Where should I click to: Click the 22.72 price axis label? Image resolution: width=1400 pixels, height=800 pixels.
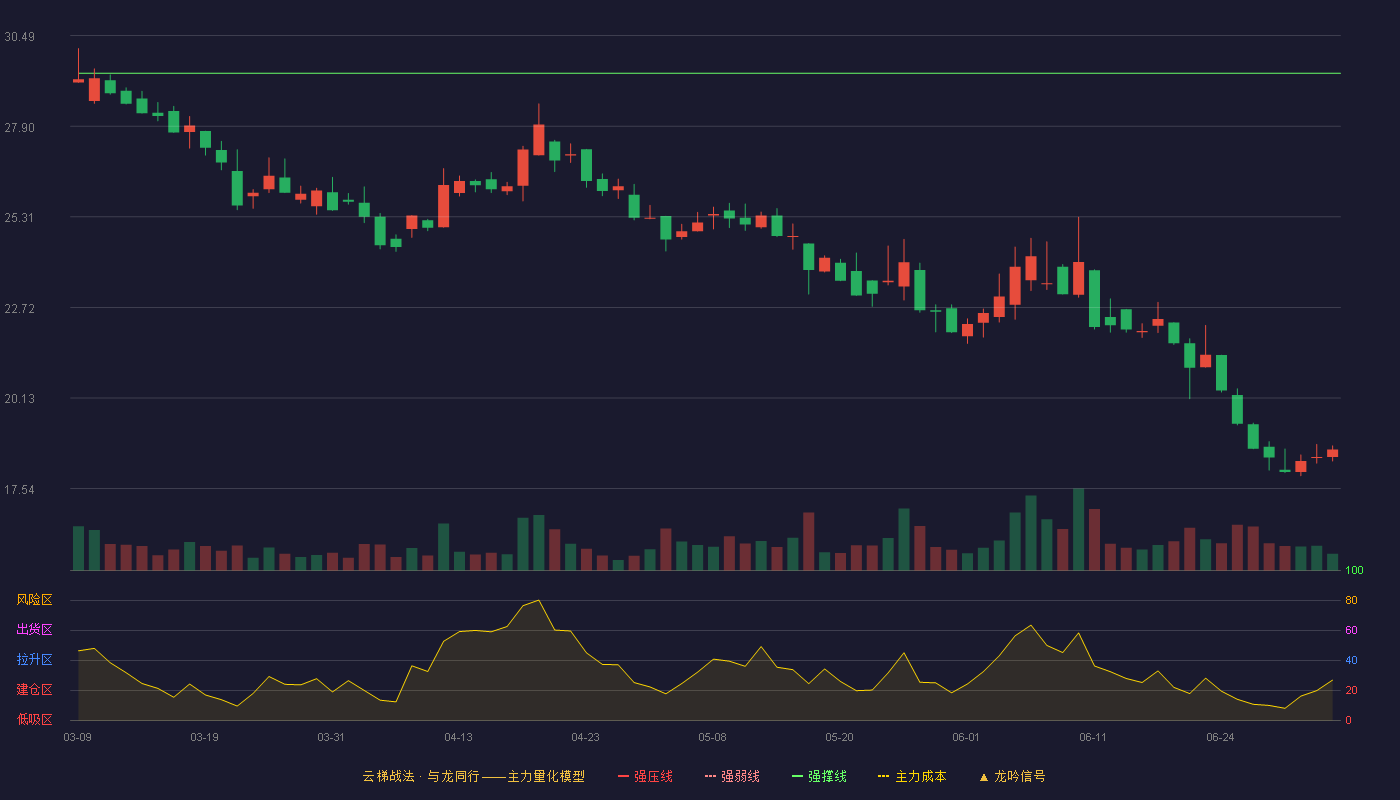click(x=19, y=308)
